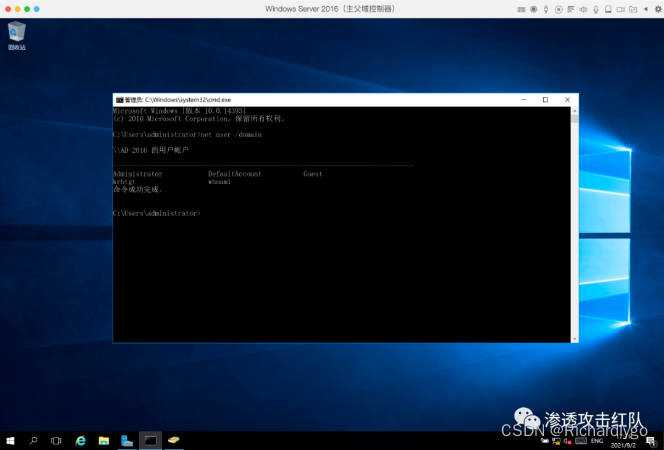Close the cmd.exe window
Image resolution: width=664 pixels, height=450 pixels.
567,100
